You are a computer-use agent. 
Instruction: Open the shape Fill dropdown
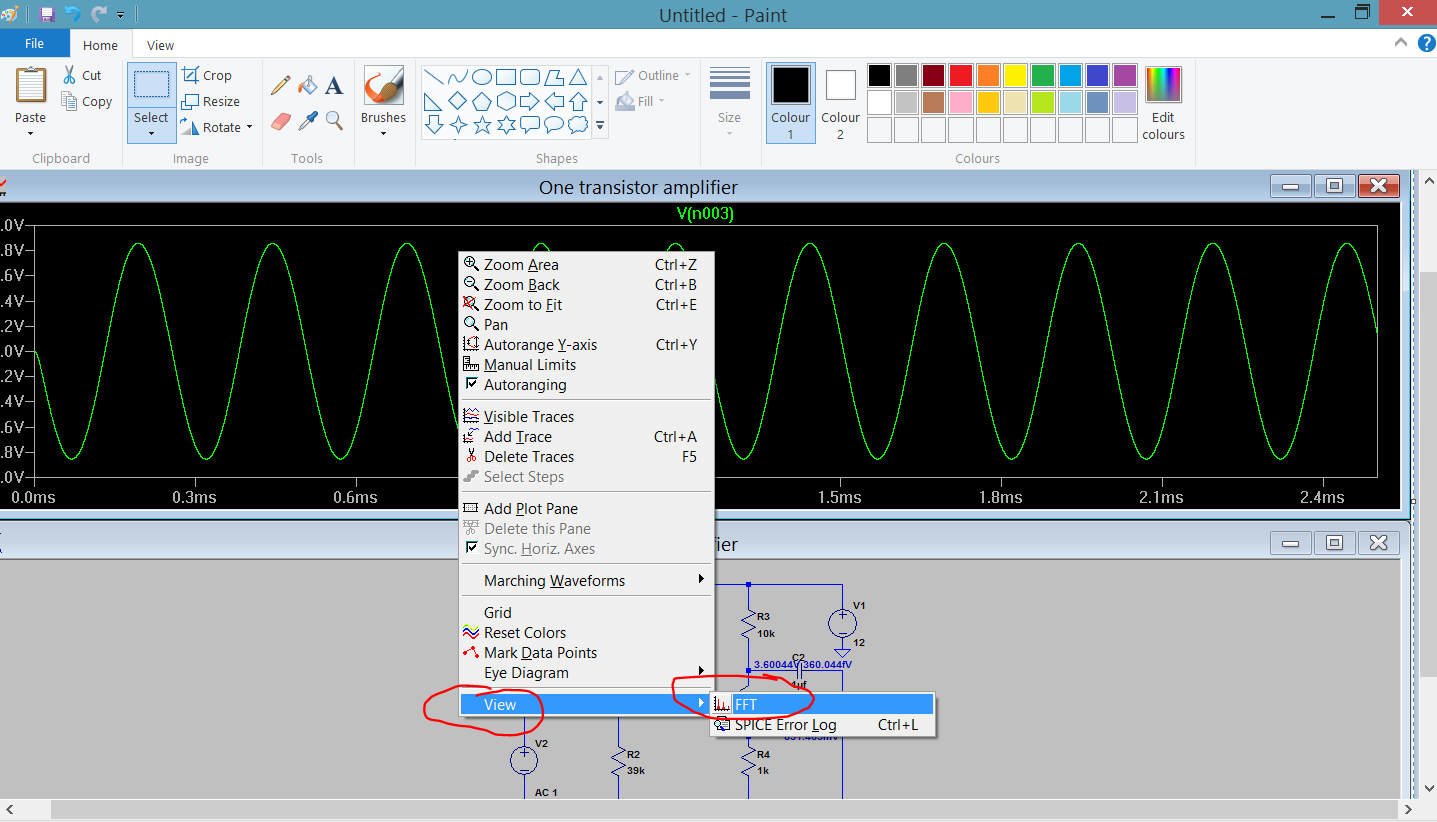click(x=640, y=101)
